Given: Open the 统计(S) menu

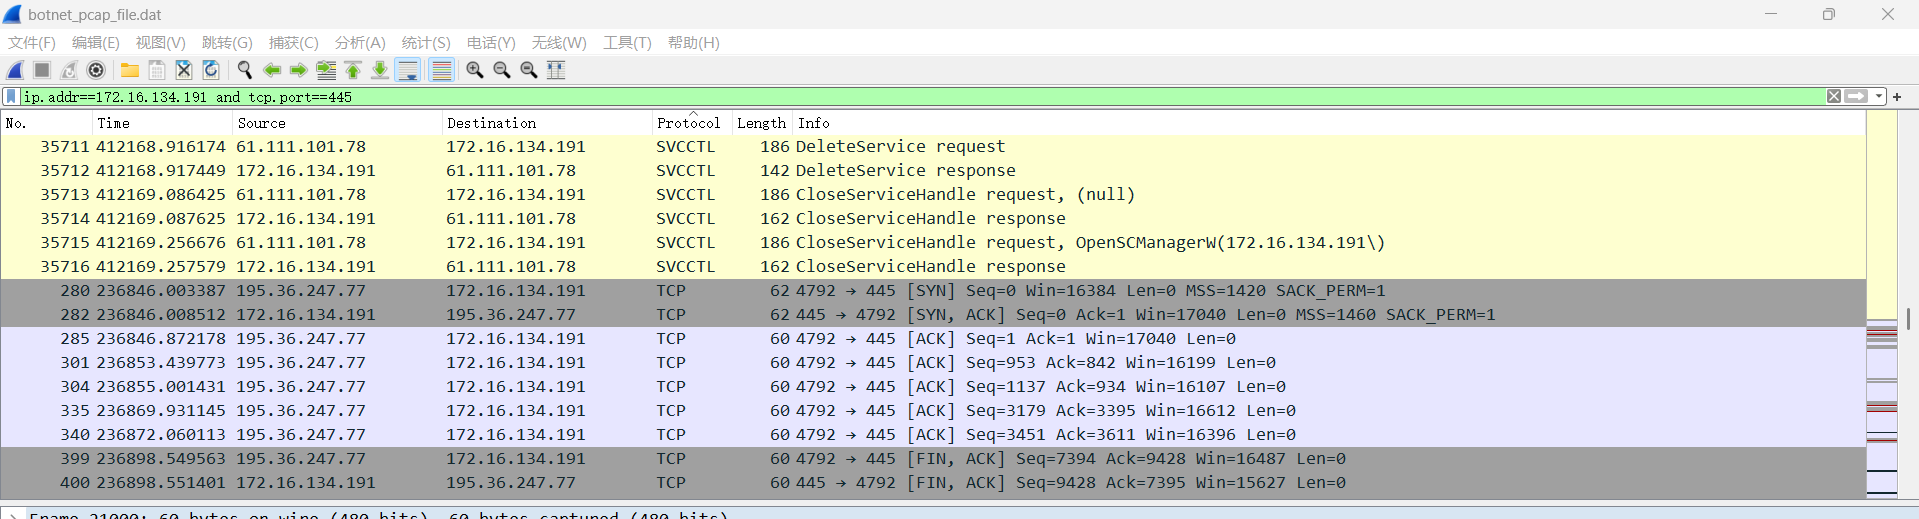Looking at the screenshot, I should click(x=426, y=43).
